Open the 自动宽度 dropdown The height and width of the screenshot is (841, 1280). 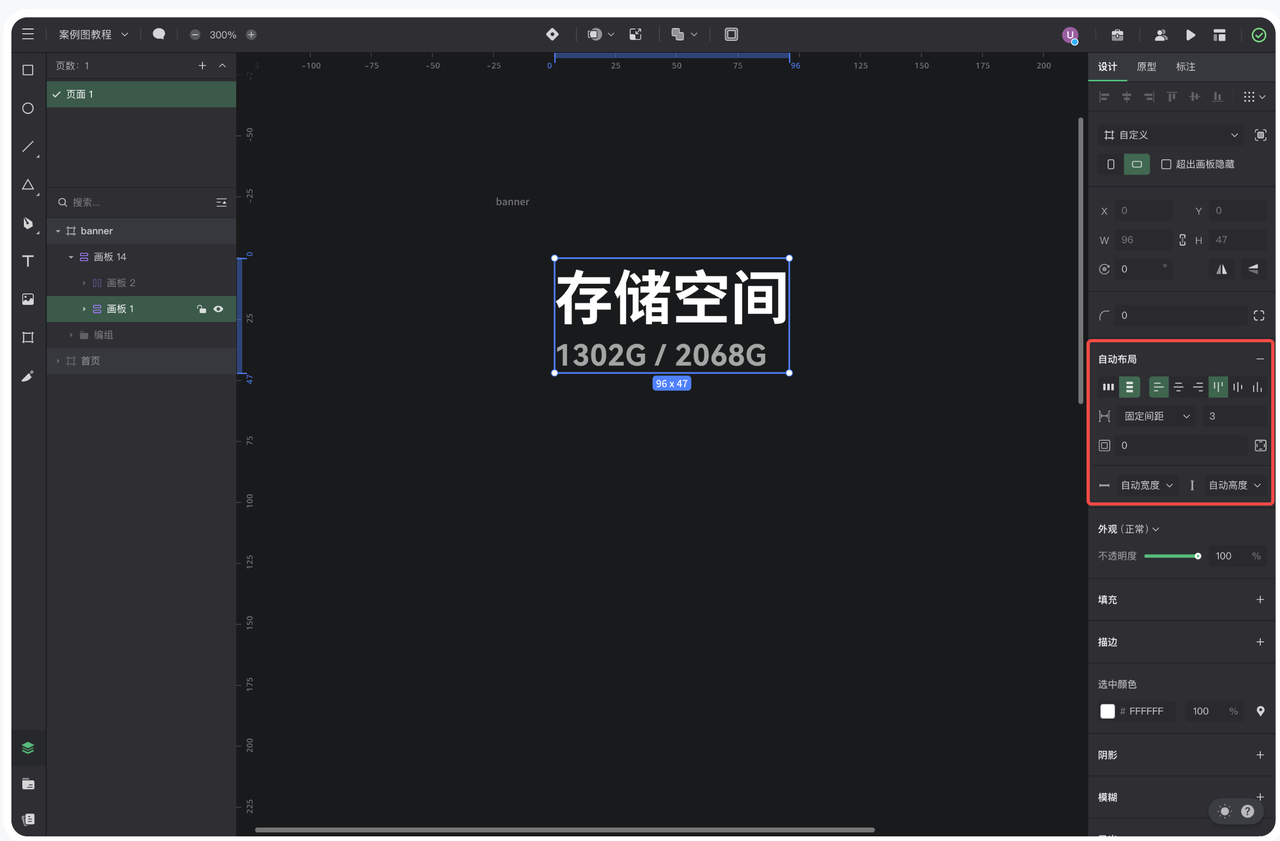point(1146,485)
